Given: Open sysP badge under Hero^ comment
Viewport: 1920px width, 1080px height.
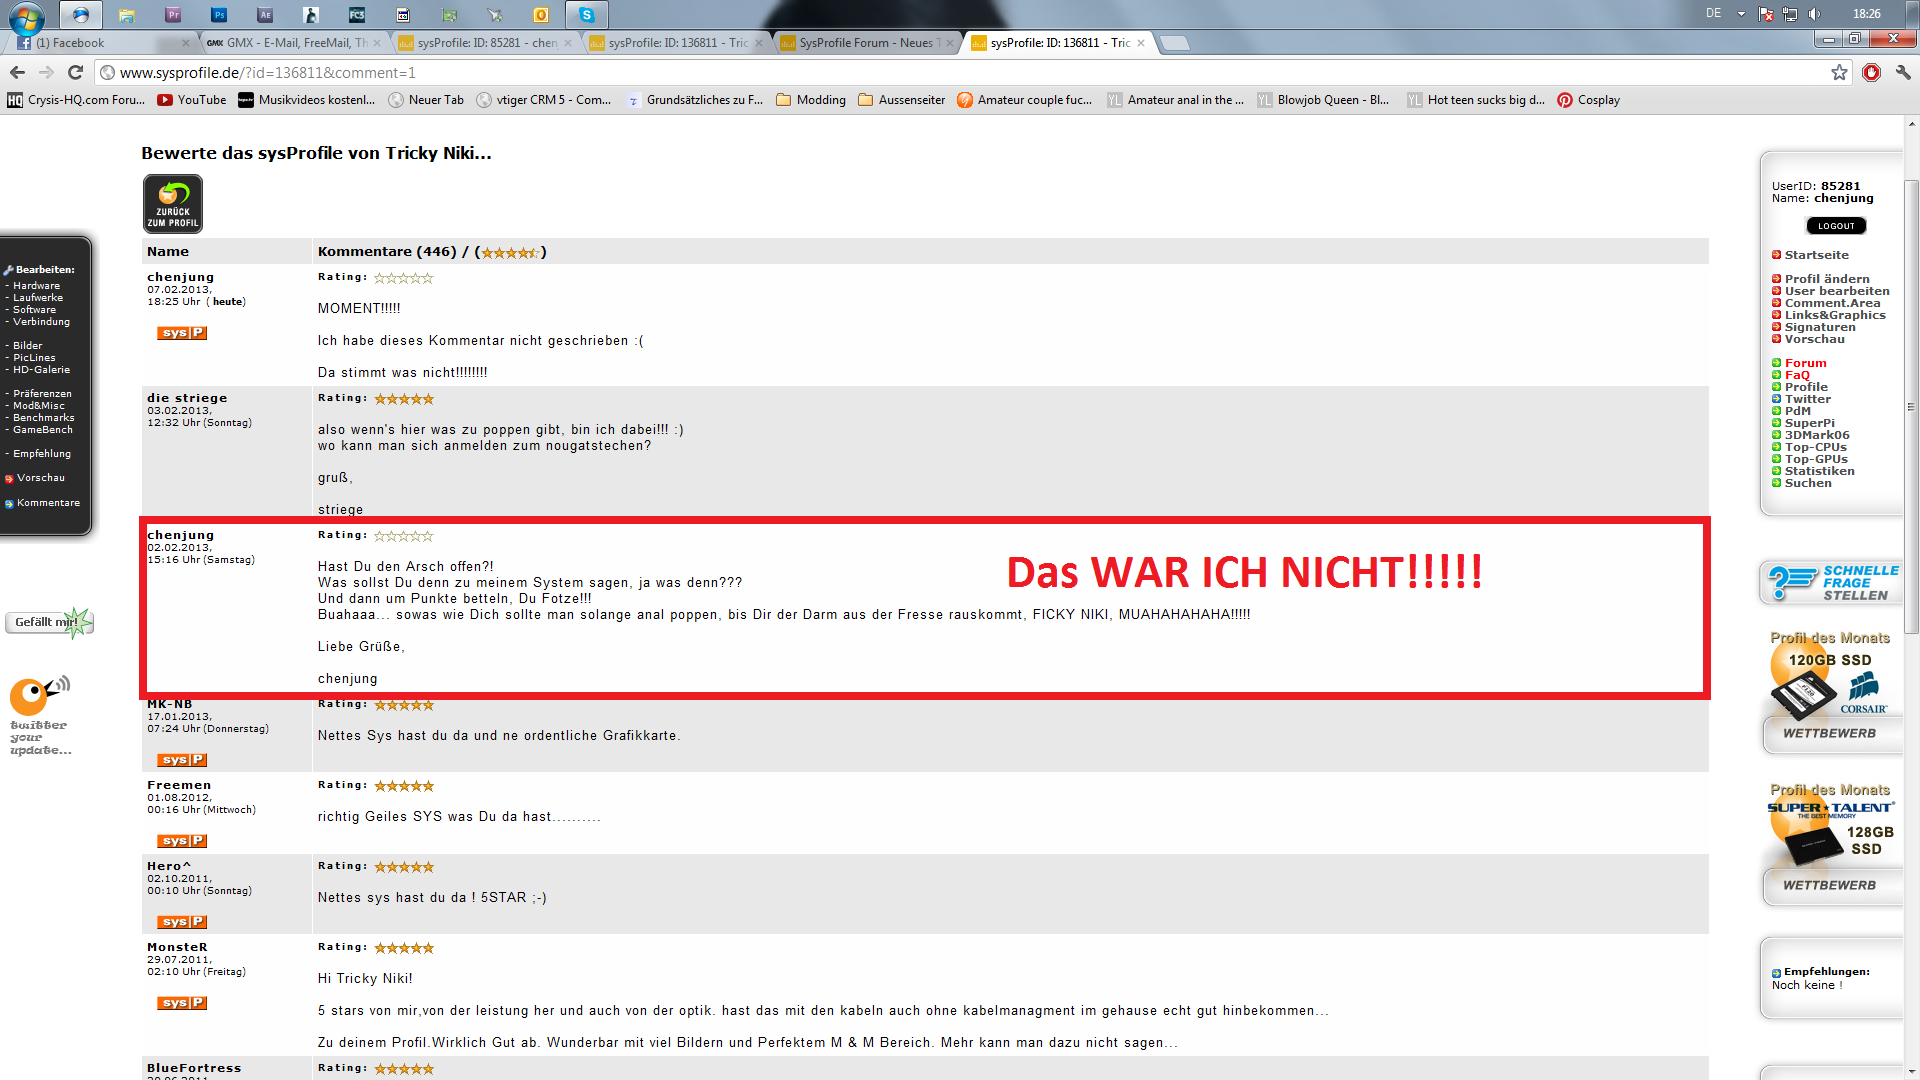Looking at the screenshot, I should point(182,922).
